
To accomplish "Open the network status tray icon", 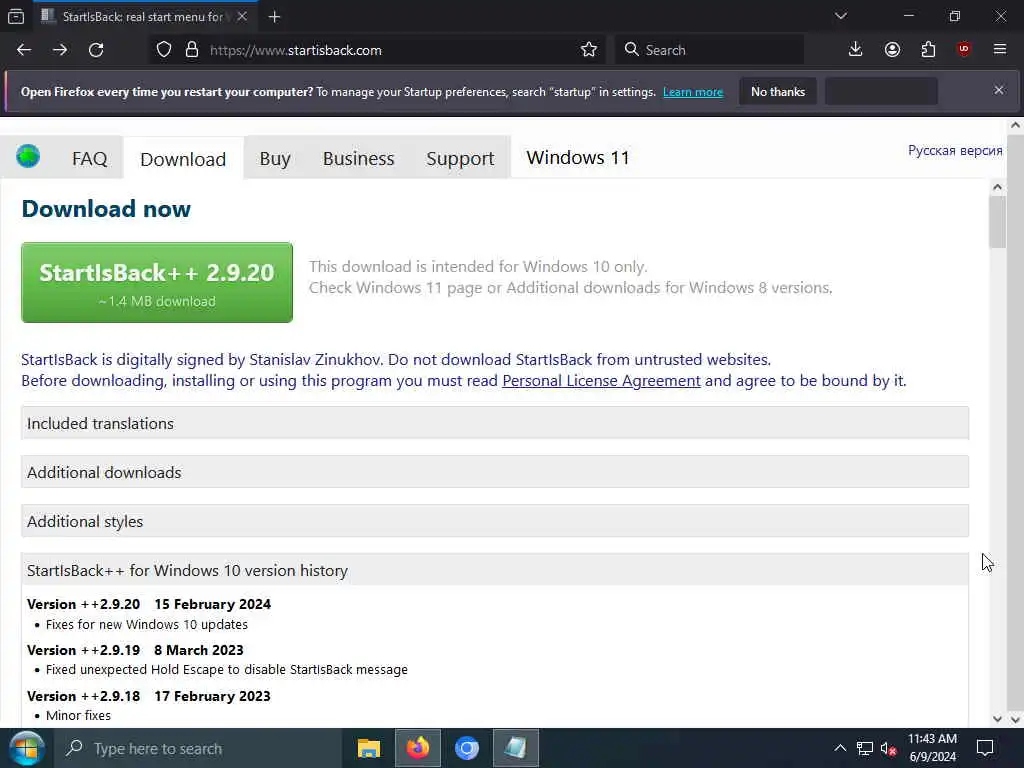I will point(865,748).
